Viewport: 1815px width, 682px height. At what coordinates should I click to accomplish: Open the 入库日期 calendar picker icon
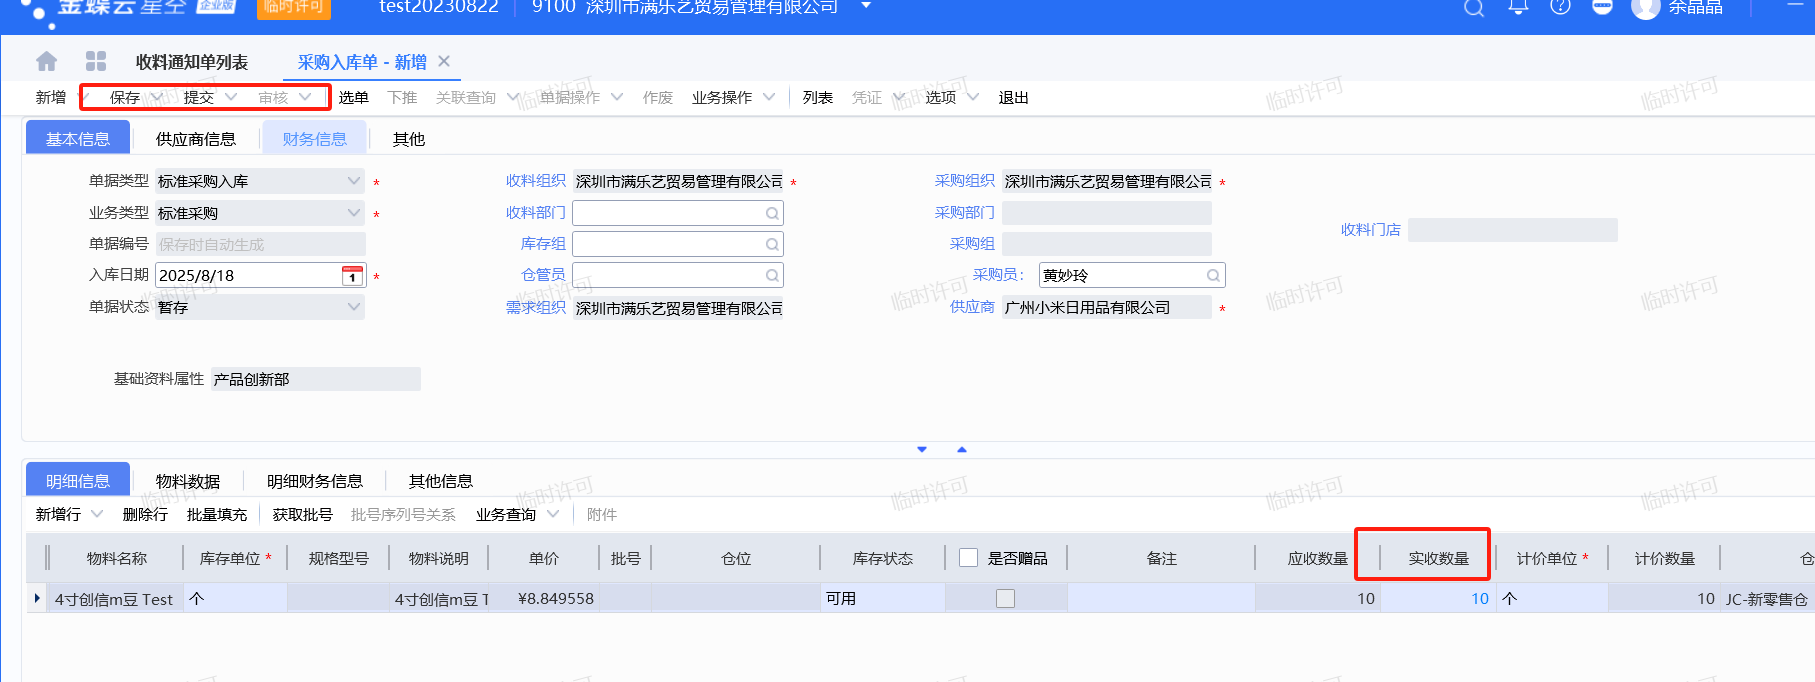[x=352, y=276]
